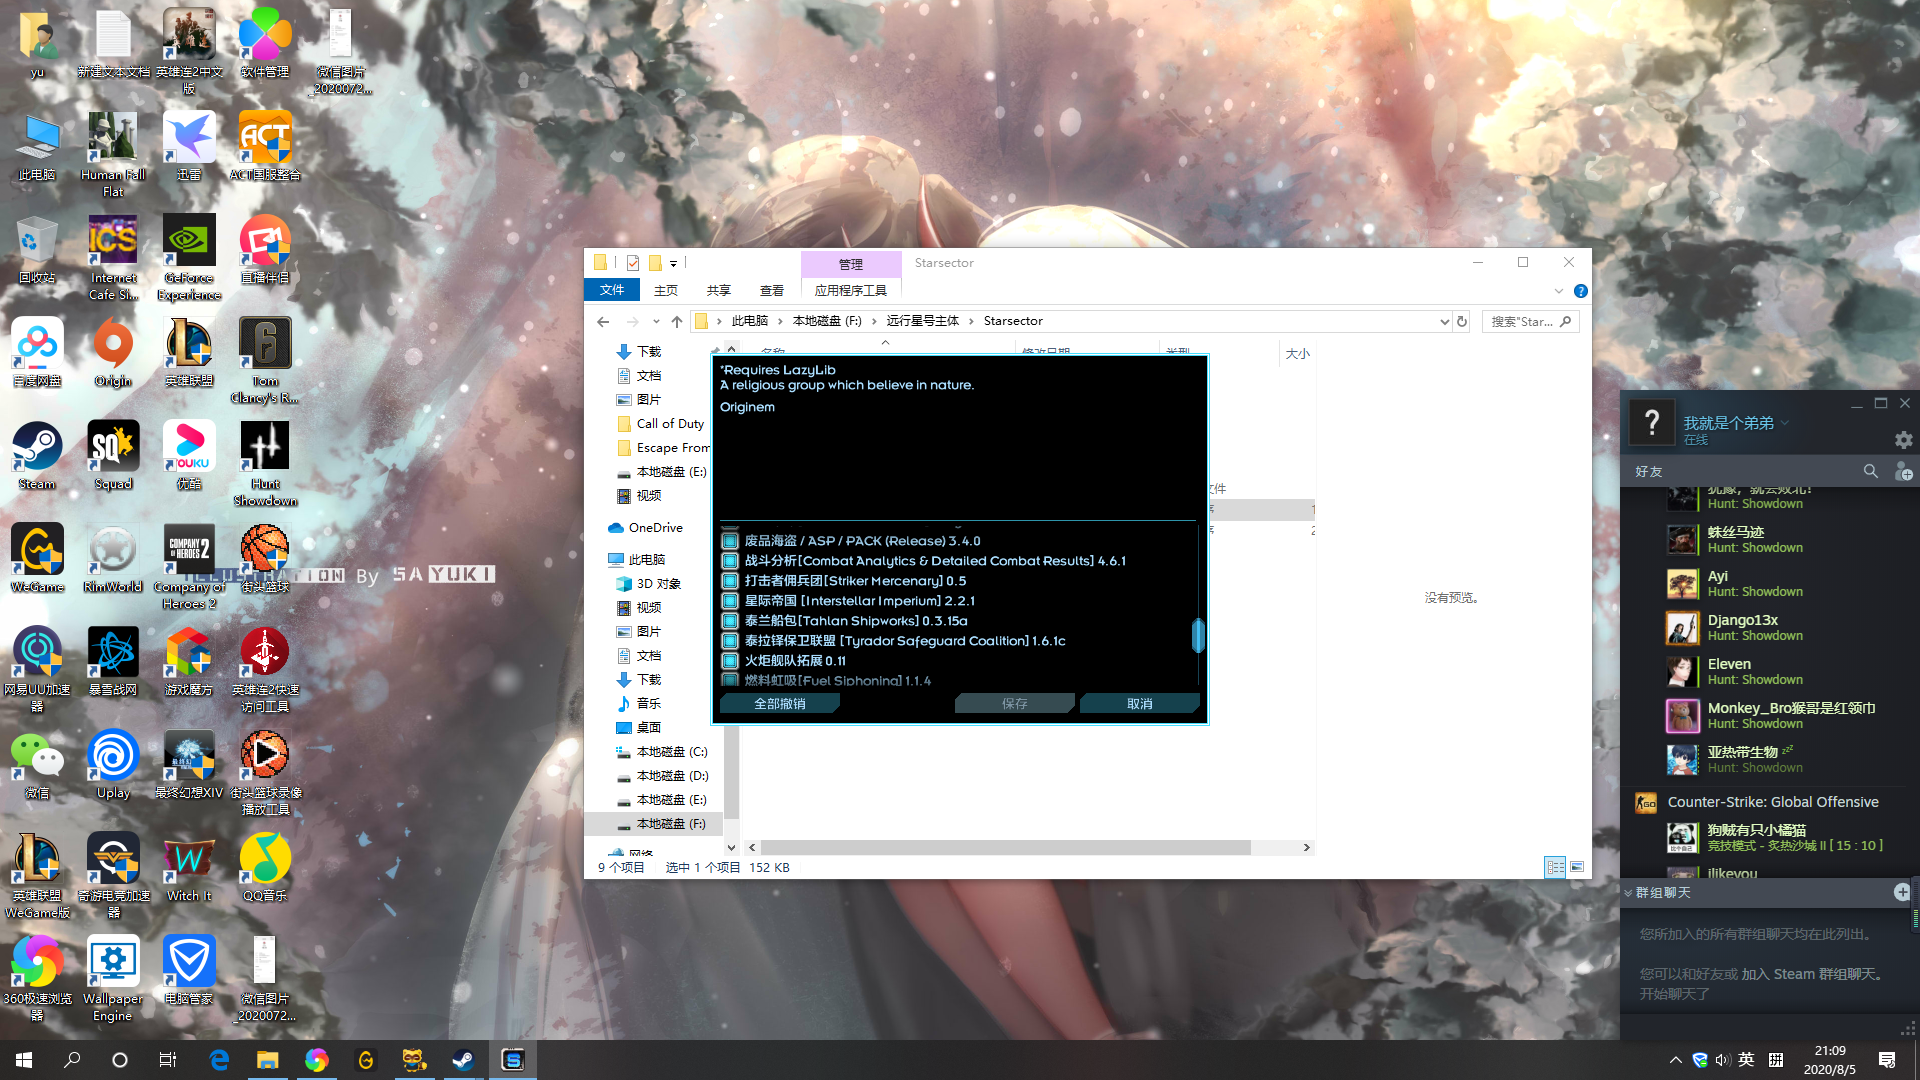
Task: Open the 文件 menu in Explorer
Action: (611, 290)
